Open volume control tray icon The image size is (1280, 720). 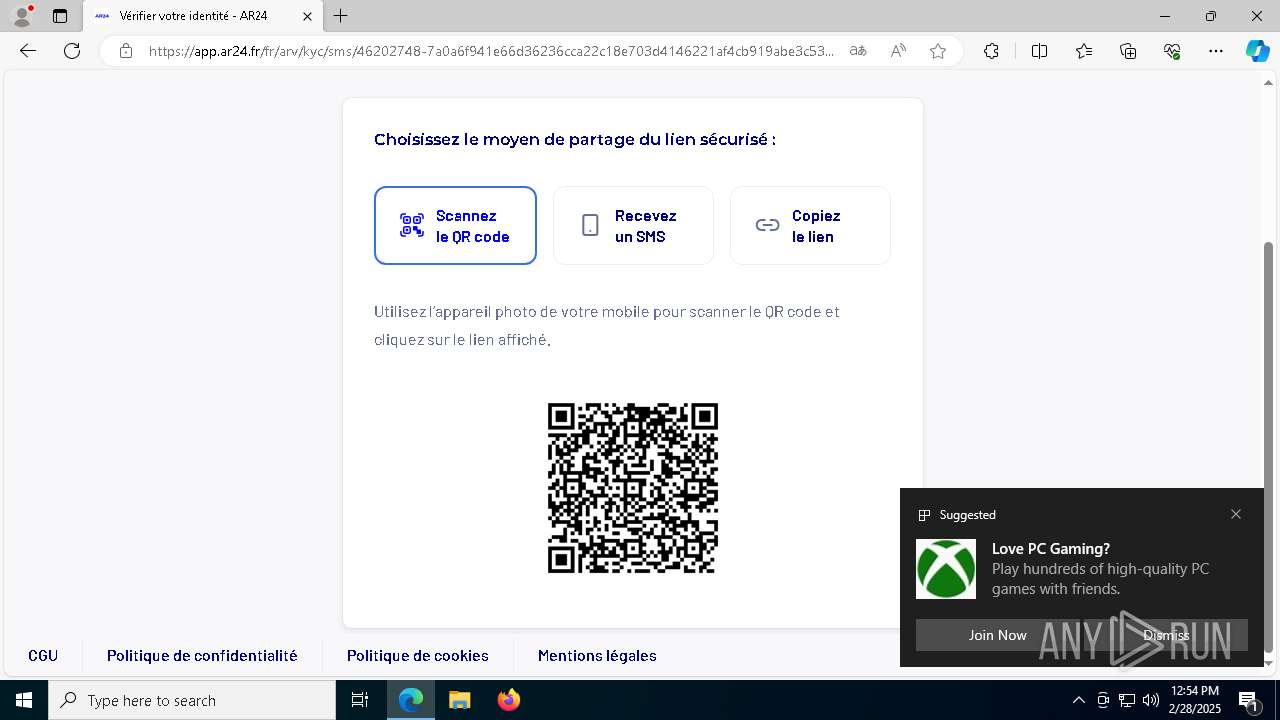point(1151,700)
